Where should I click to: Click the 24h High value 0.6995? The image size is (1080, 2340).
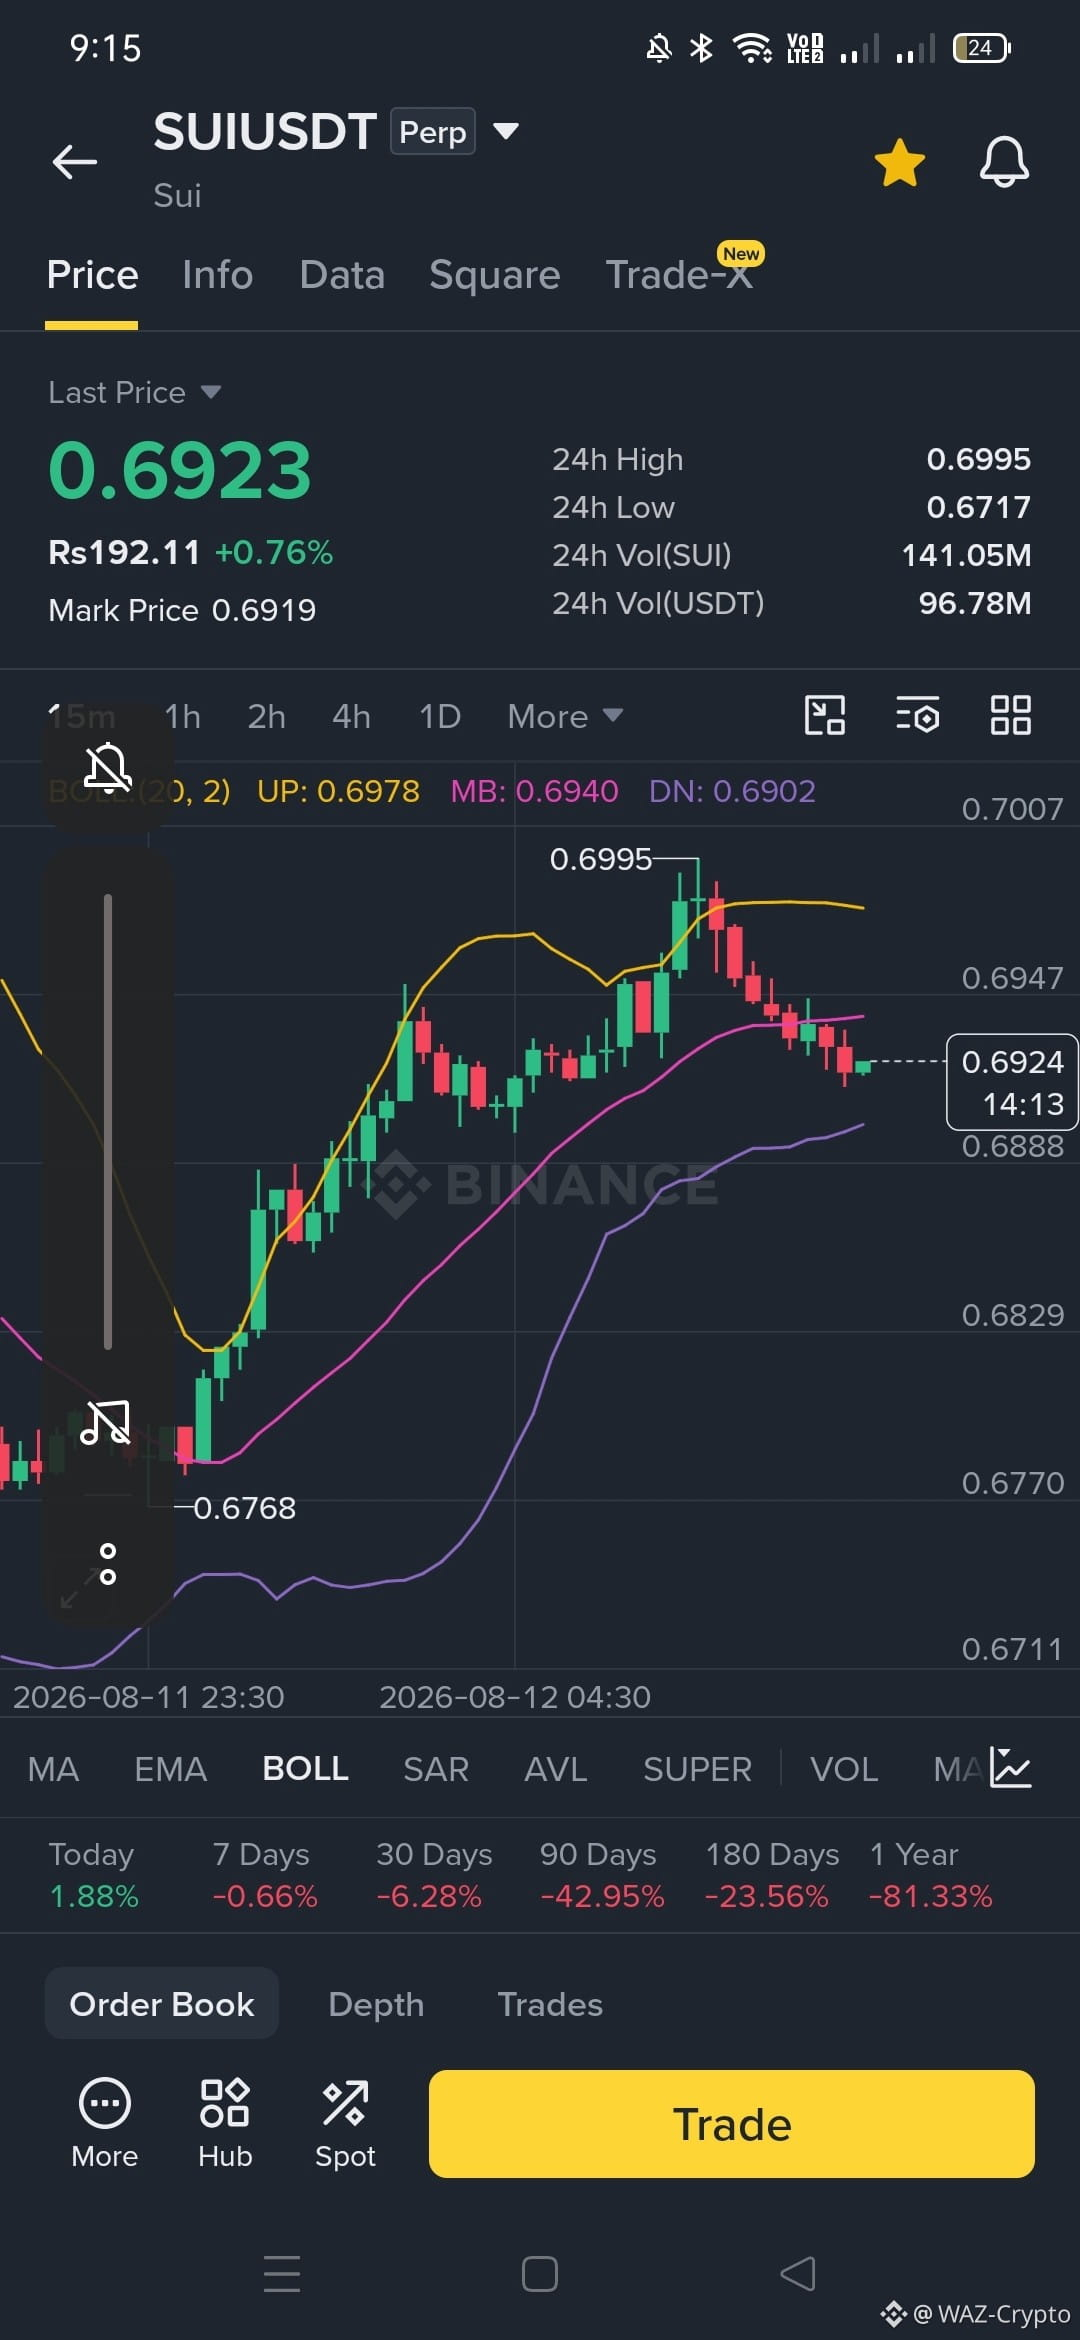click(978, 459)
